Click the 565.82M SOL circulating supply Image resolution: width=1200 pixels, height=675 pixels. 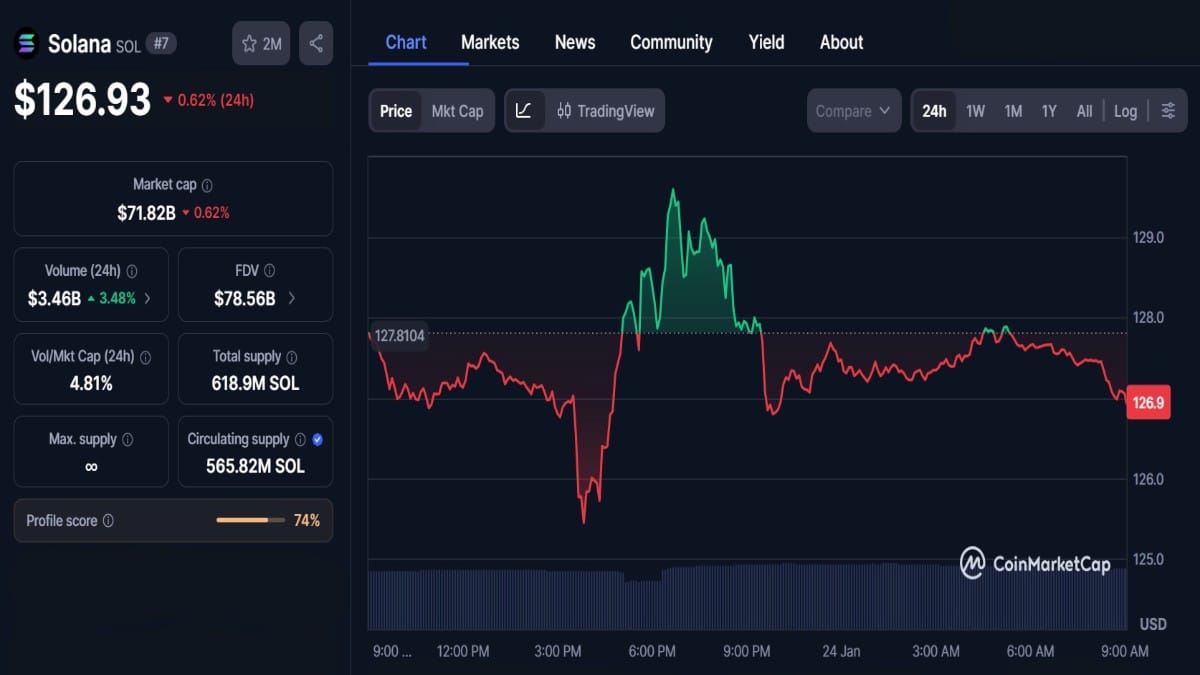255,466
